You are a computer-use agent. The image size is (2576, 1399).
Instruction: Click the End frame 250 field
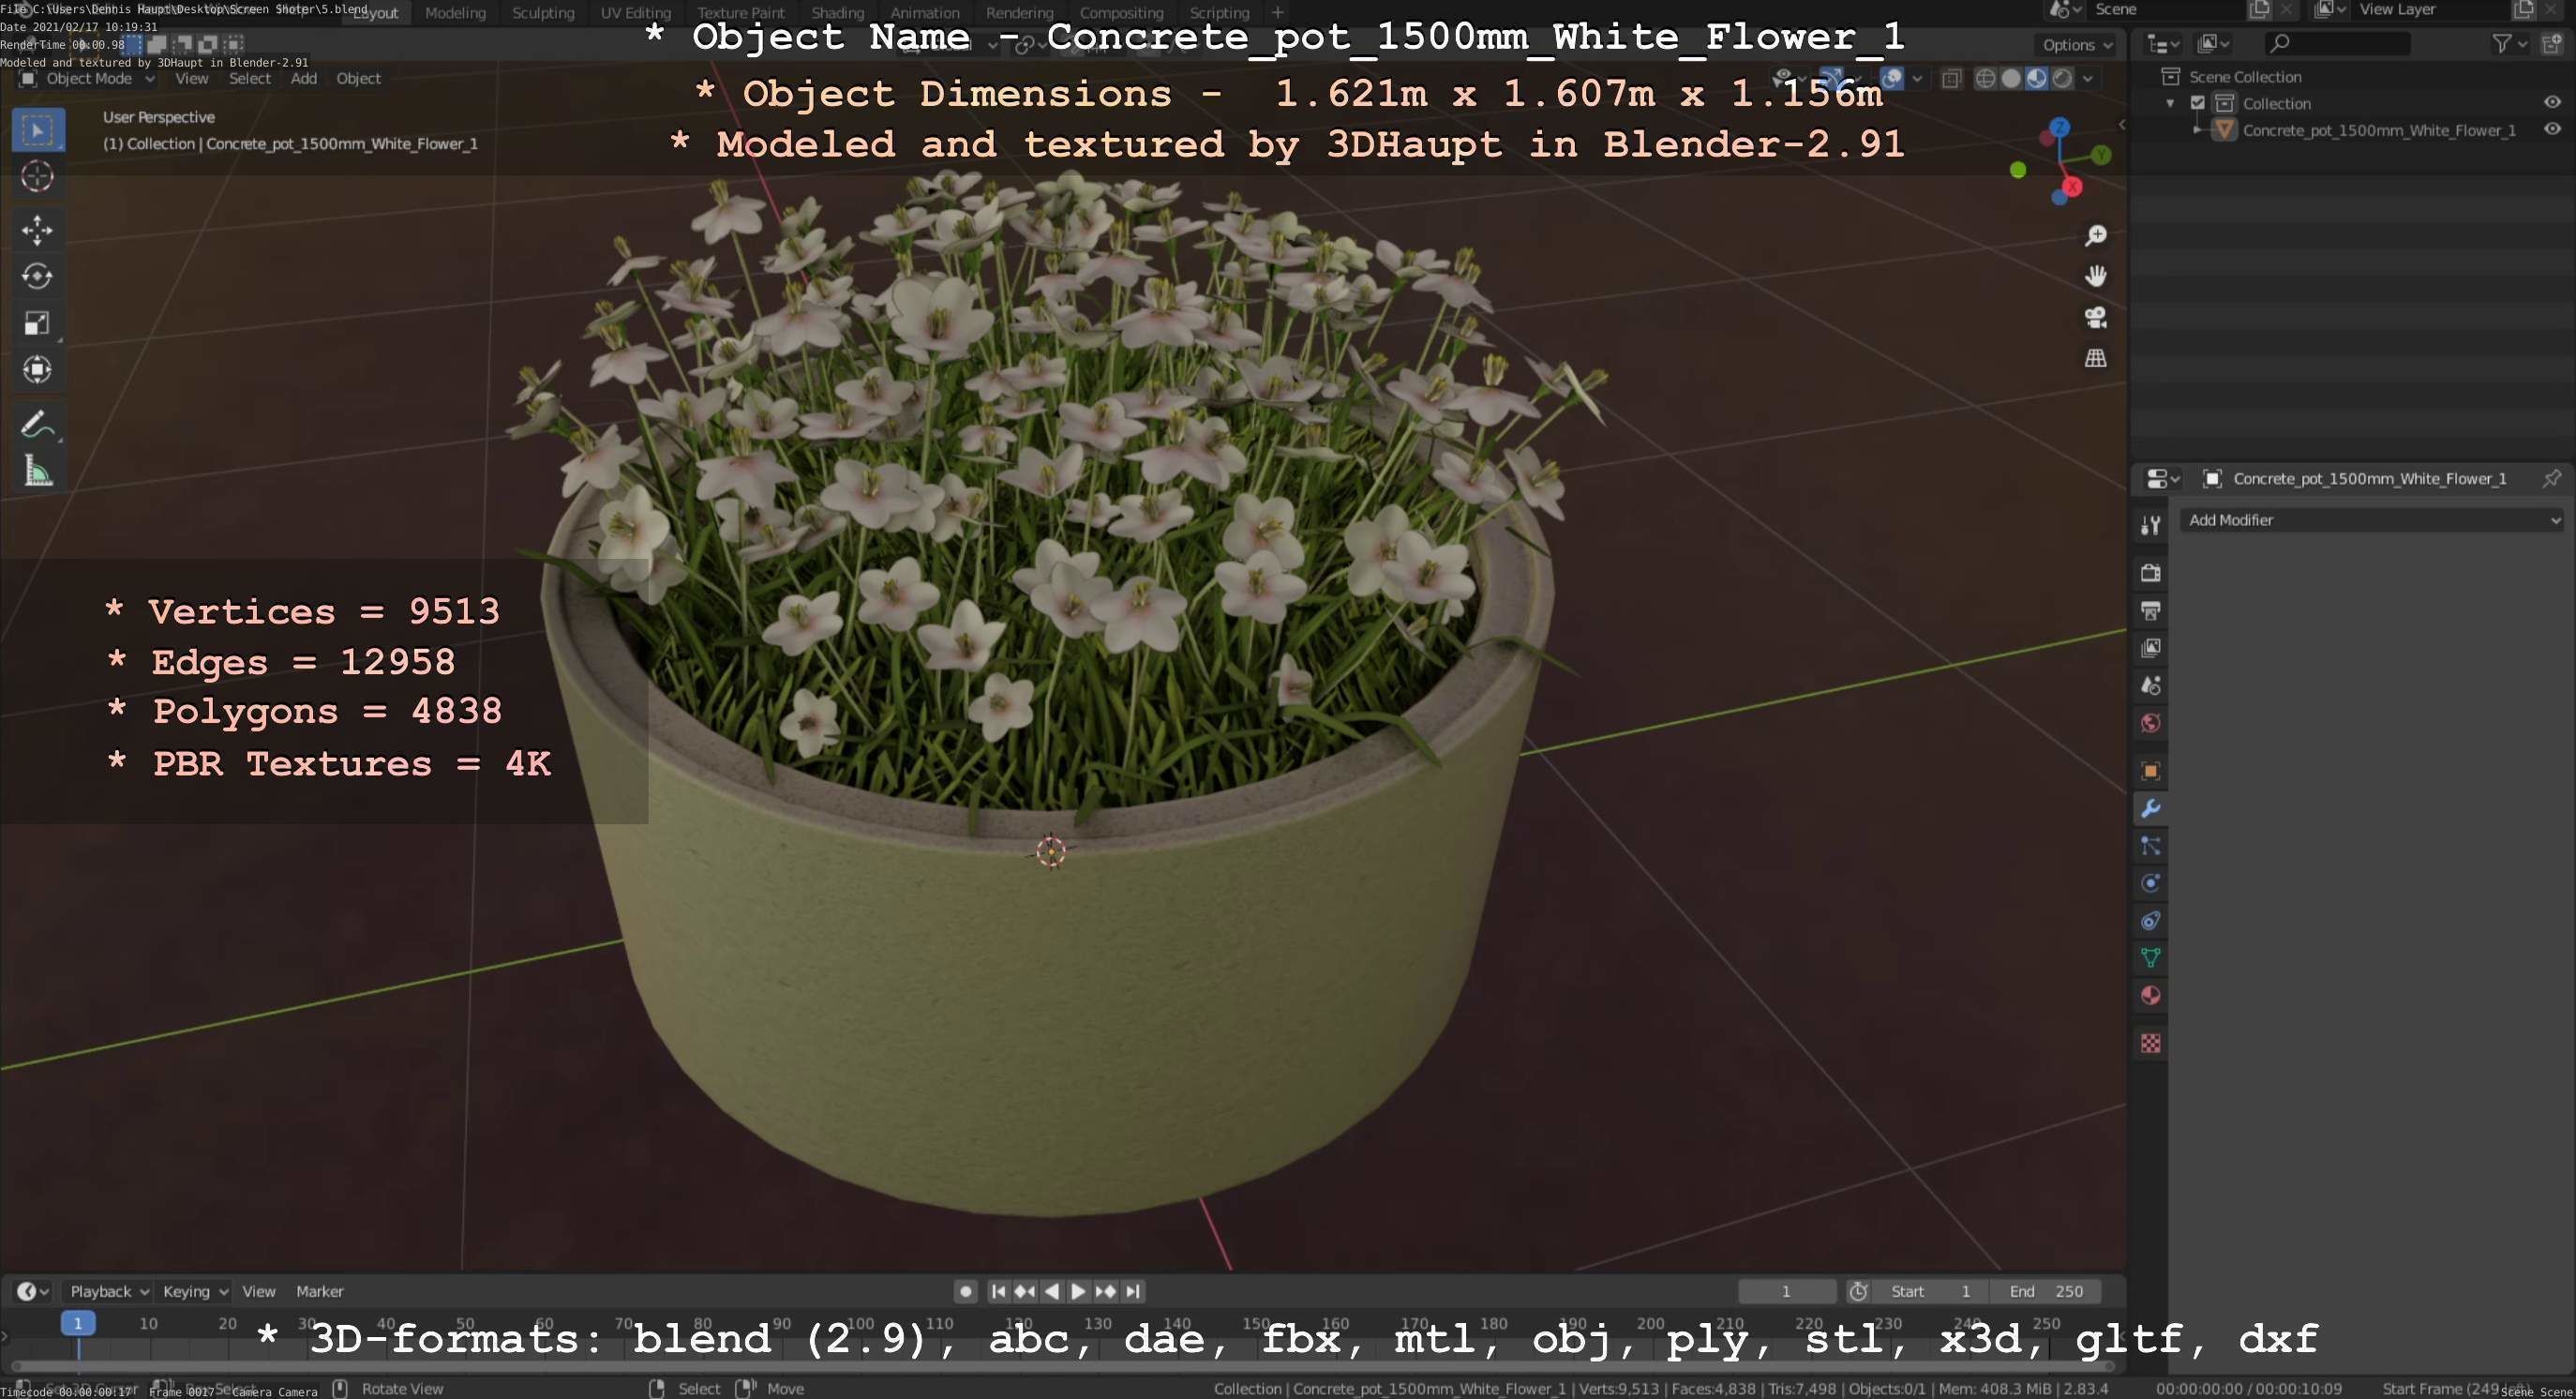pos(2045,1291)
